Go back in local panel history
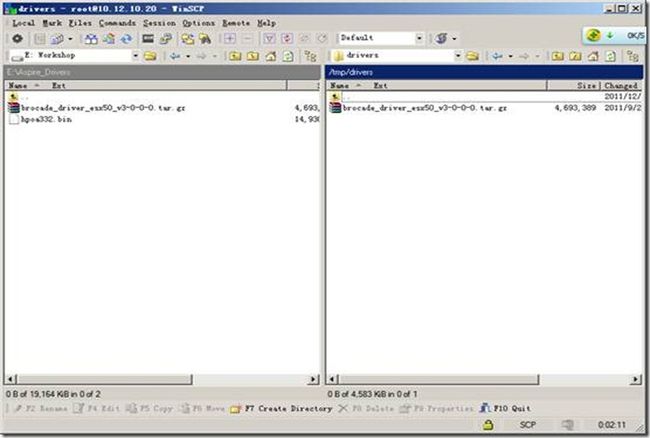This screenshot has height=438, width=650. click(x=175, y=56)
